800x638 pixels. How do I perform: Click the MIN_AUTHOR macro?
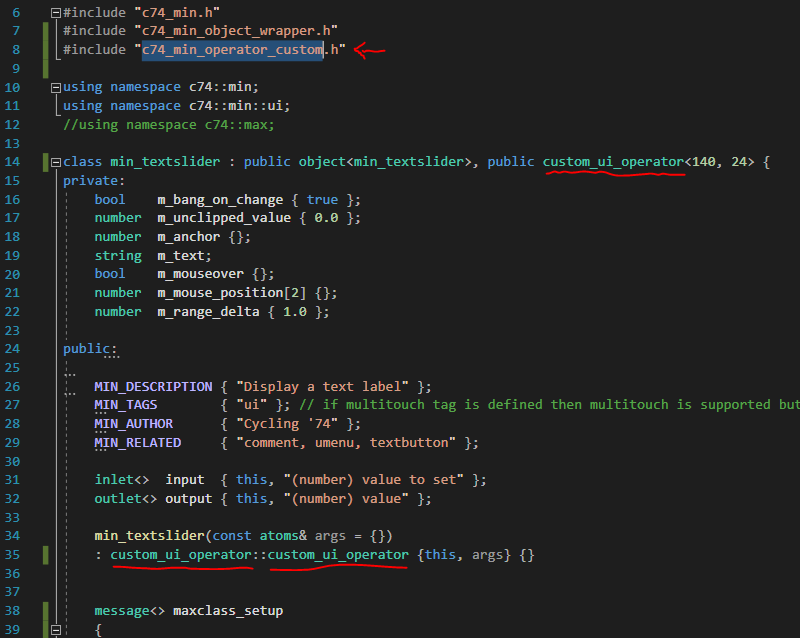(134, 424)
